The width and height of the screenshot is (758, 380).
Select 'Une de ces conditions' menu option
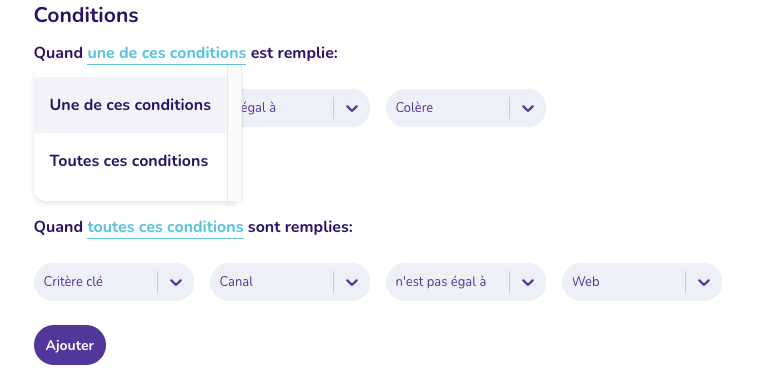131,105
